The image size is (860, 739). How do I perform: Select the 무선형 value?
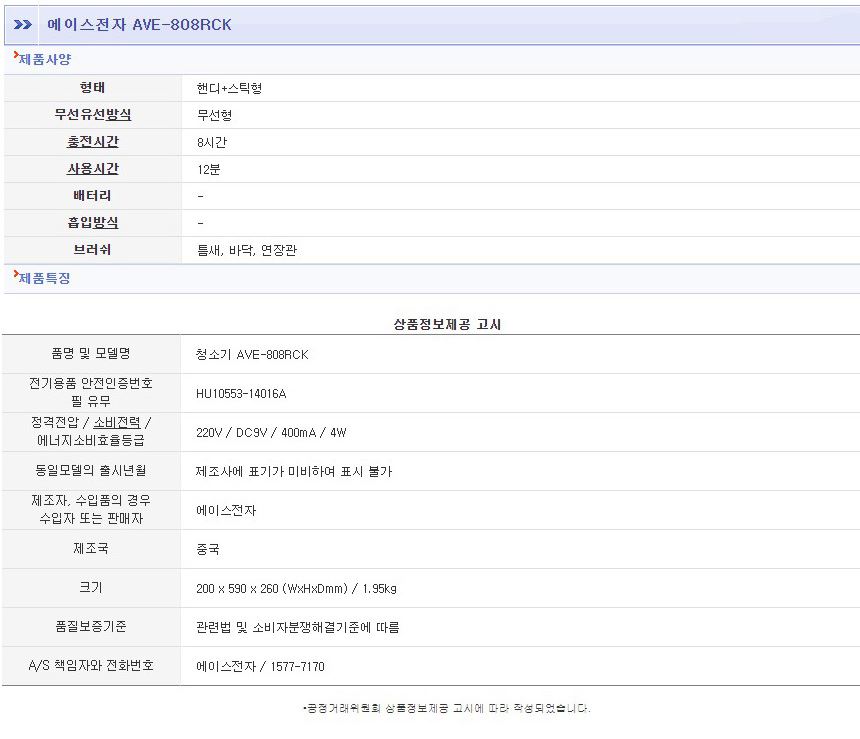(214, 115)
